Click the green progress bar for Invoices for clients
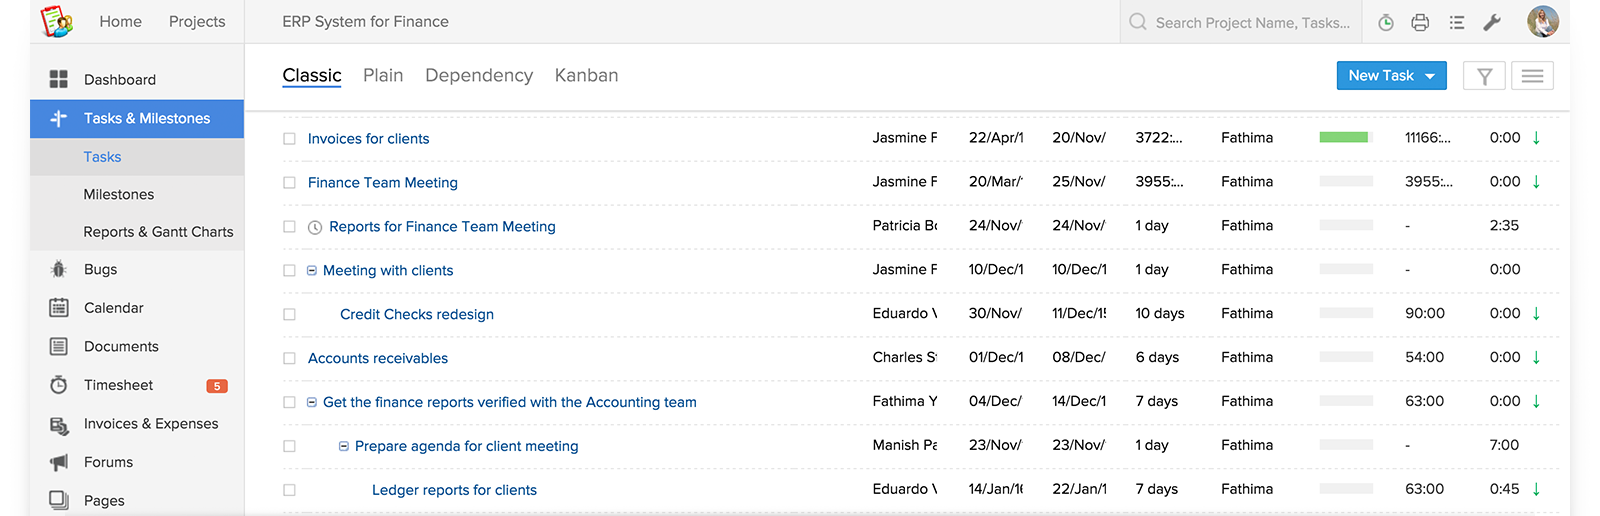 click(1344, 138)
